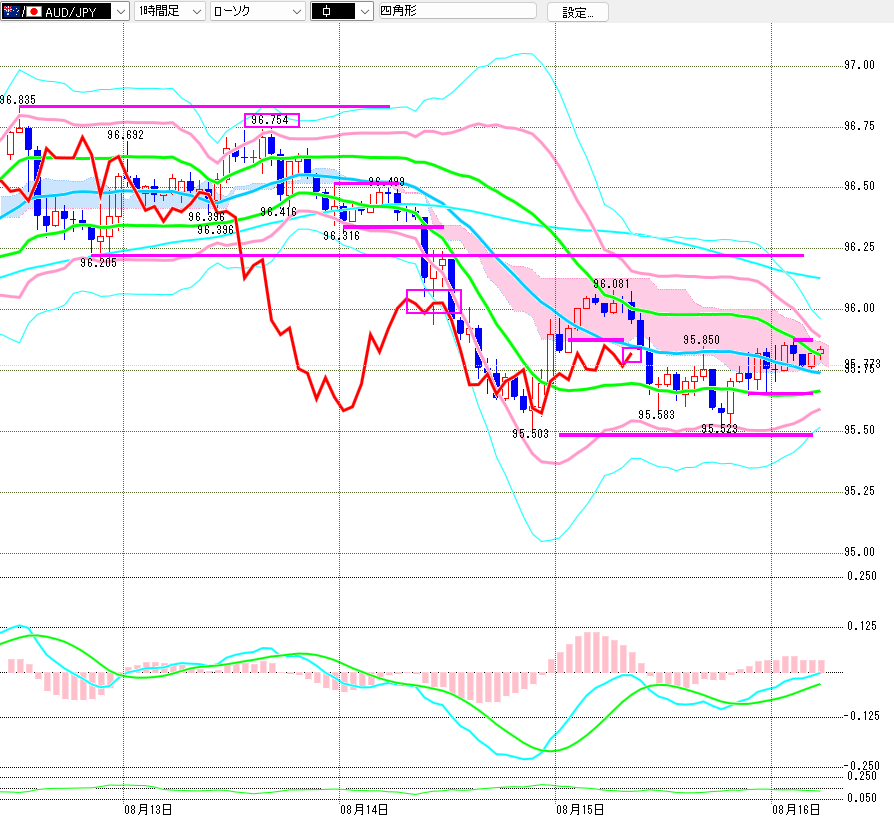Click the 95.850 price label

point(701,340)
